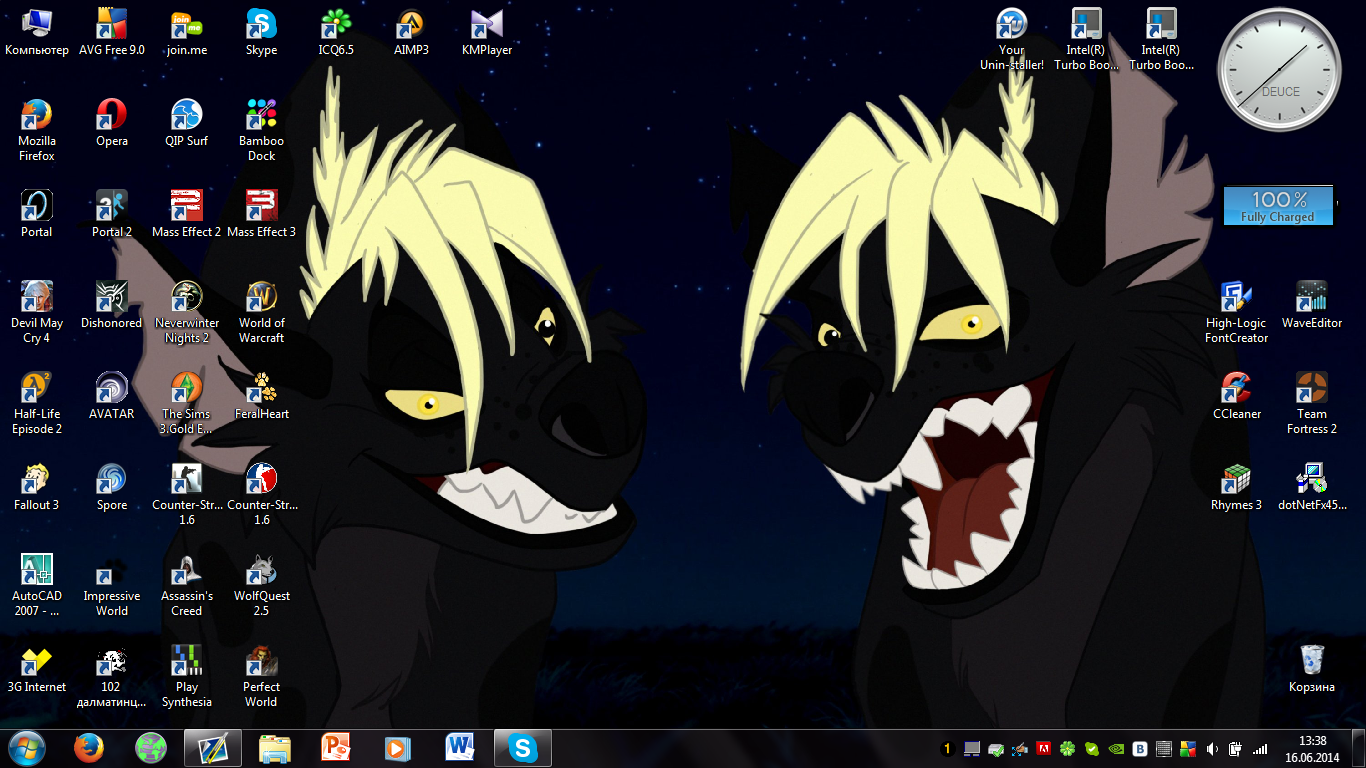
Task: Select Devil May Cry 4 icon
Action: coord(37,312)
